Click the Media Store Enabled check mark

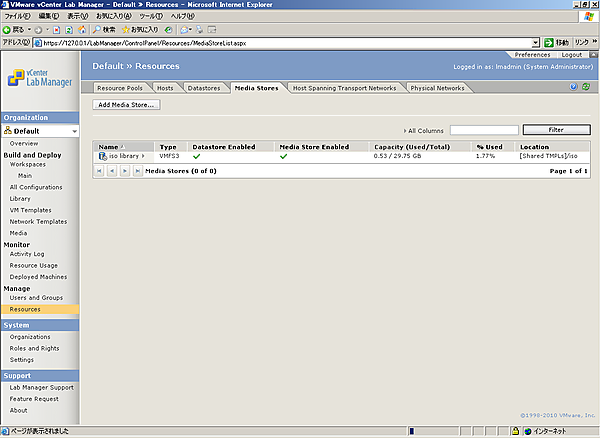(x=283, y=156)
